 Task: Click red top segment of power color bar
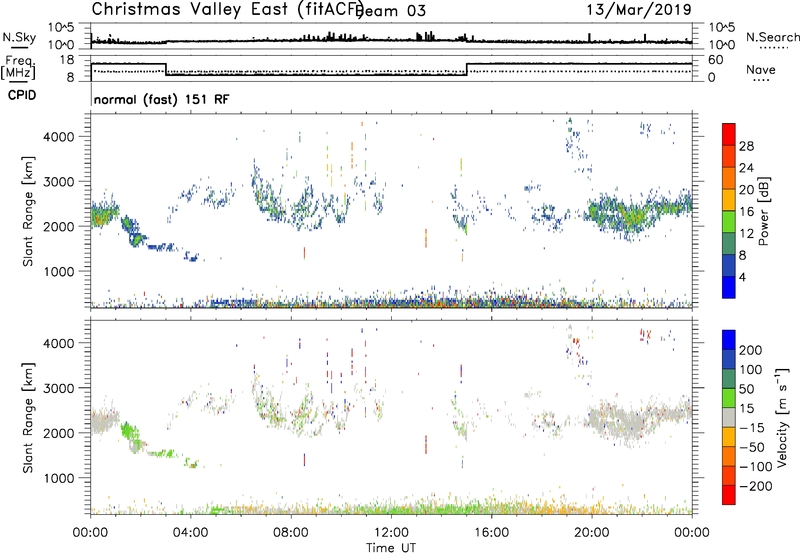click(x=729, y=135)
